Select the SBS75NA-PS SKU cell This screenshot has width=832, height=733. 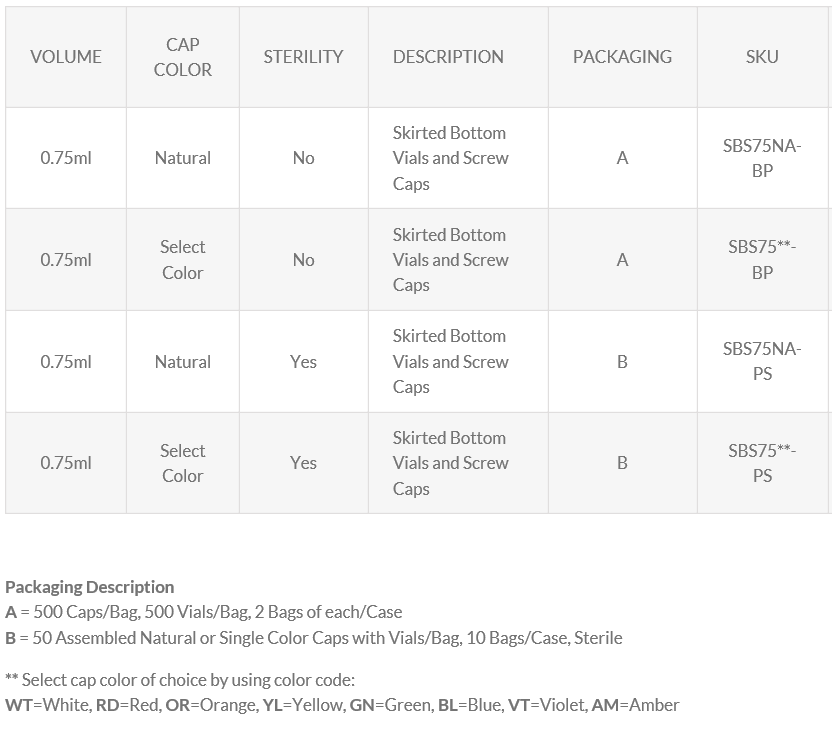tap(762, 361)
